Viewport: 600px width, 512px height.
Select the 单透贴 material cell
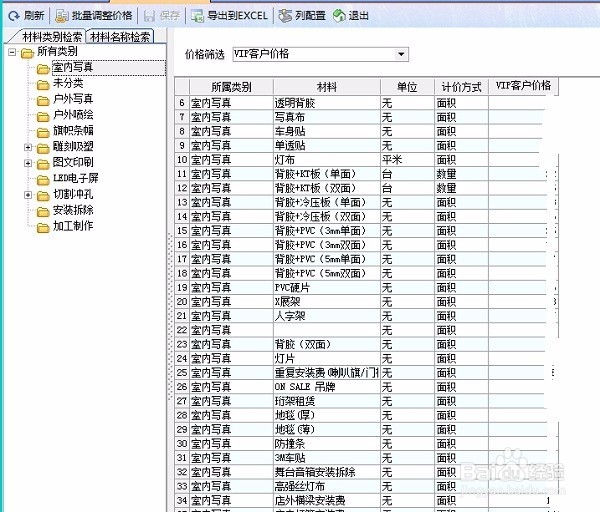coord(327,145)
